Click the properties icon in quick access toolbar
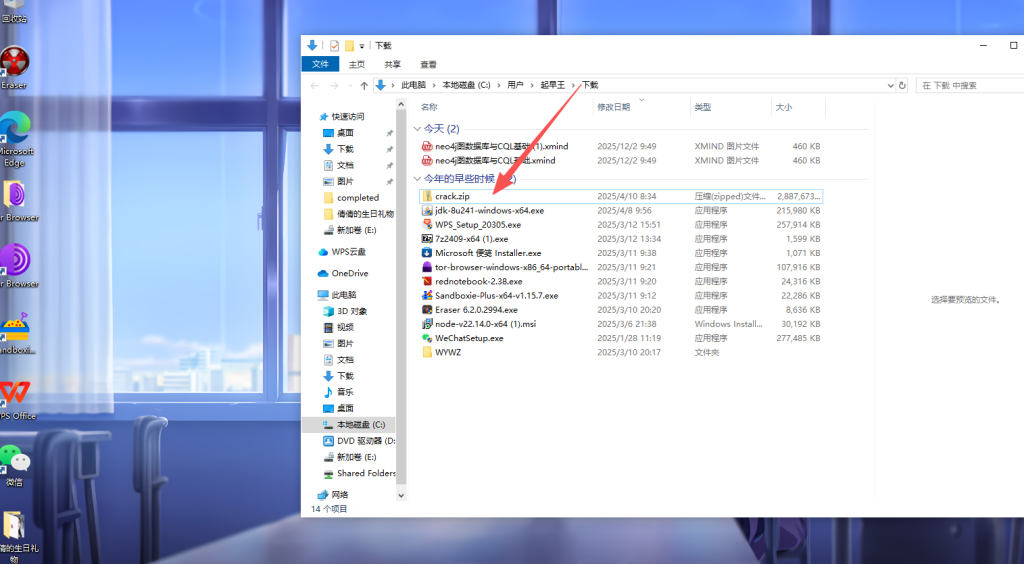 [x=334, y=46]
